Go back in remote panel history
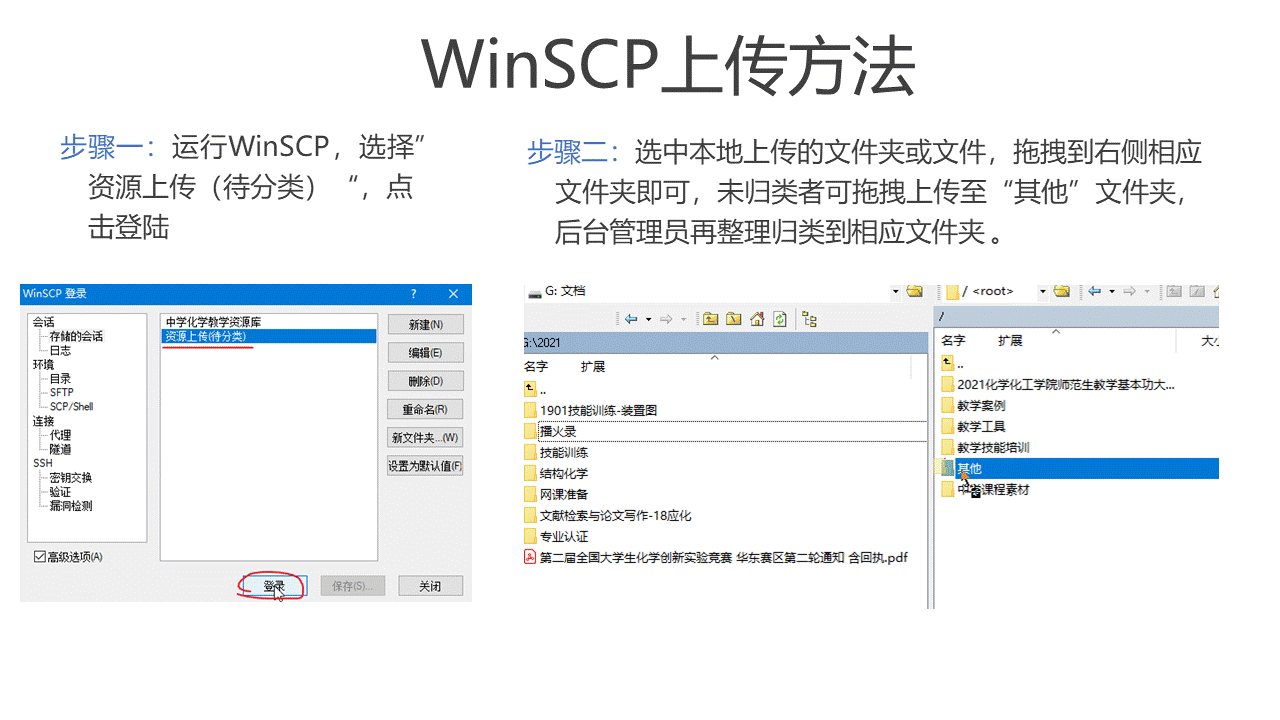Screen dimensions: 1280x720 click(x=1095, y=291)
